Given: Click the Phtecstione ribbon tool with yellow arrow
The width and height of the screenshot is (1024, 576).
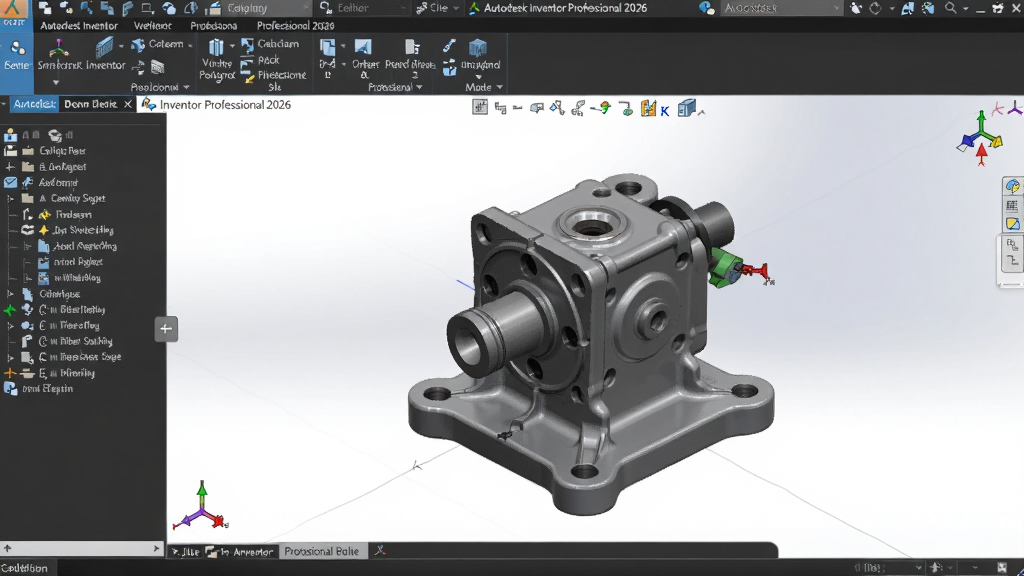Looking at the screenshot, I should [274, 76].
